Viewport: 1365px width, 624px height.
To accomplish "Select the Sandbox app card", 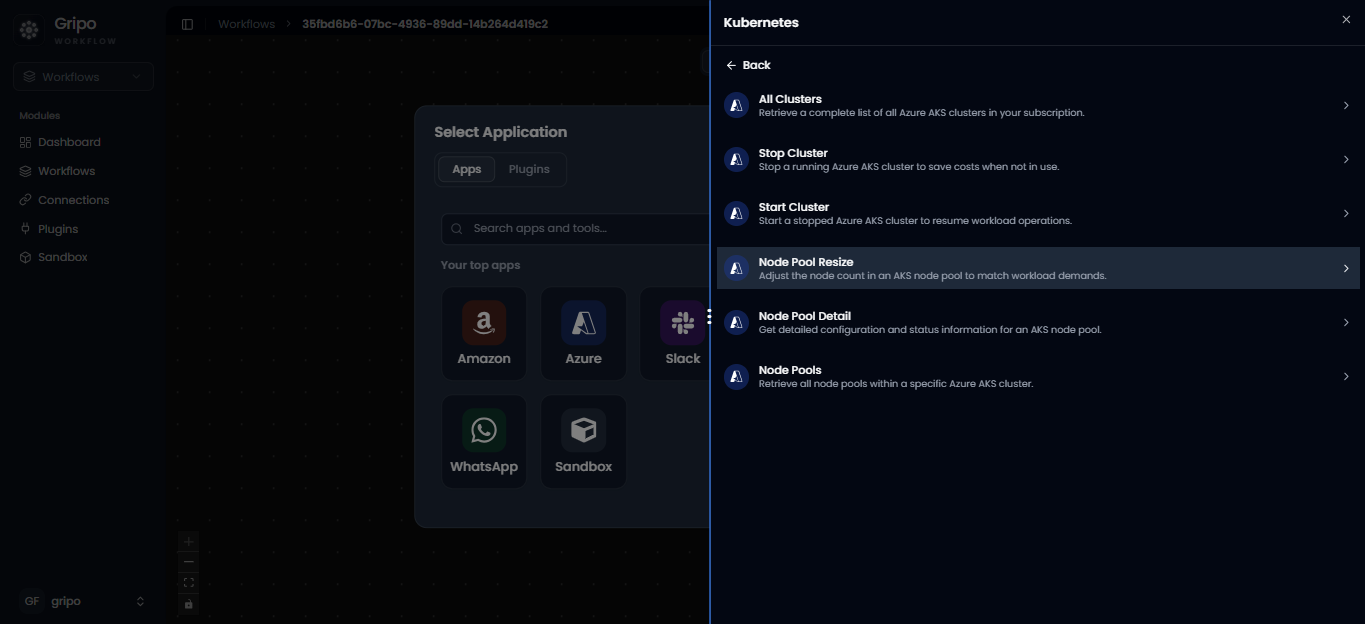I will pyautogui.click(x=583, y=442).
